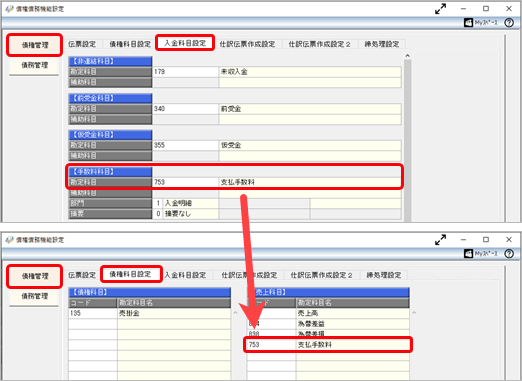Click the expand arrows icon in lower window
This screenshot has height=381, width=522.
pyautogui.click(x=440, y=240)
